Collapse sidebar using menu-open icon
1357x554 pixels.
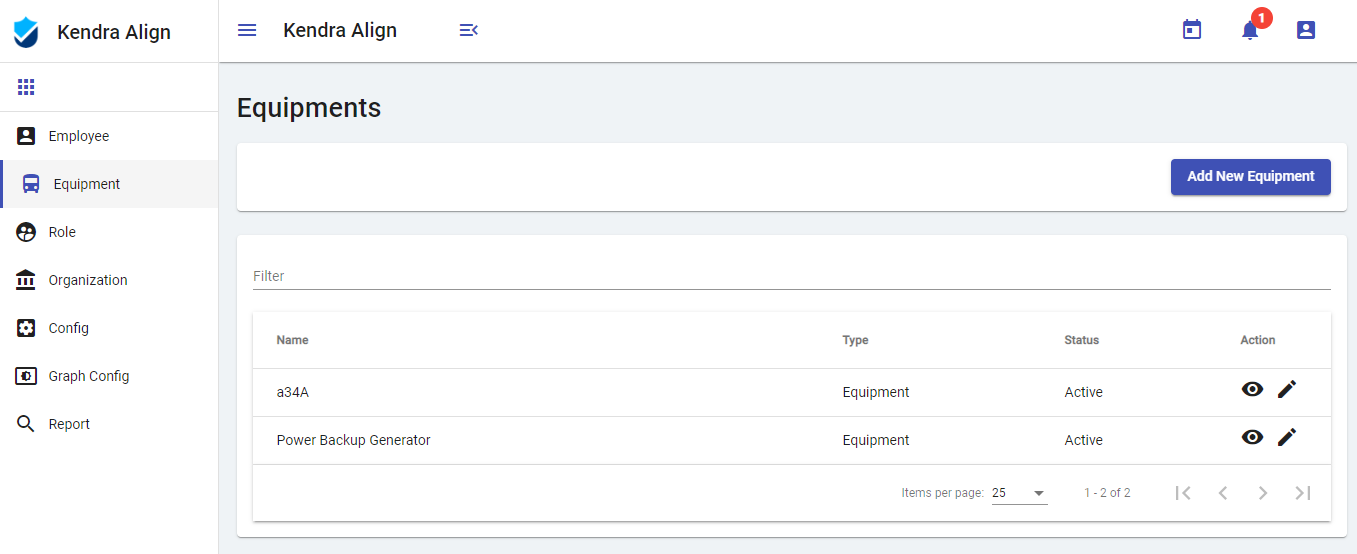(x=468, y=30)
